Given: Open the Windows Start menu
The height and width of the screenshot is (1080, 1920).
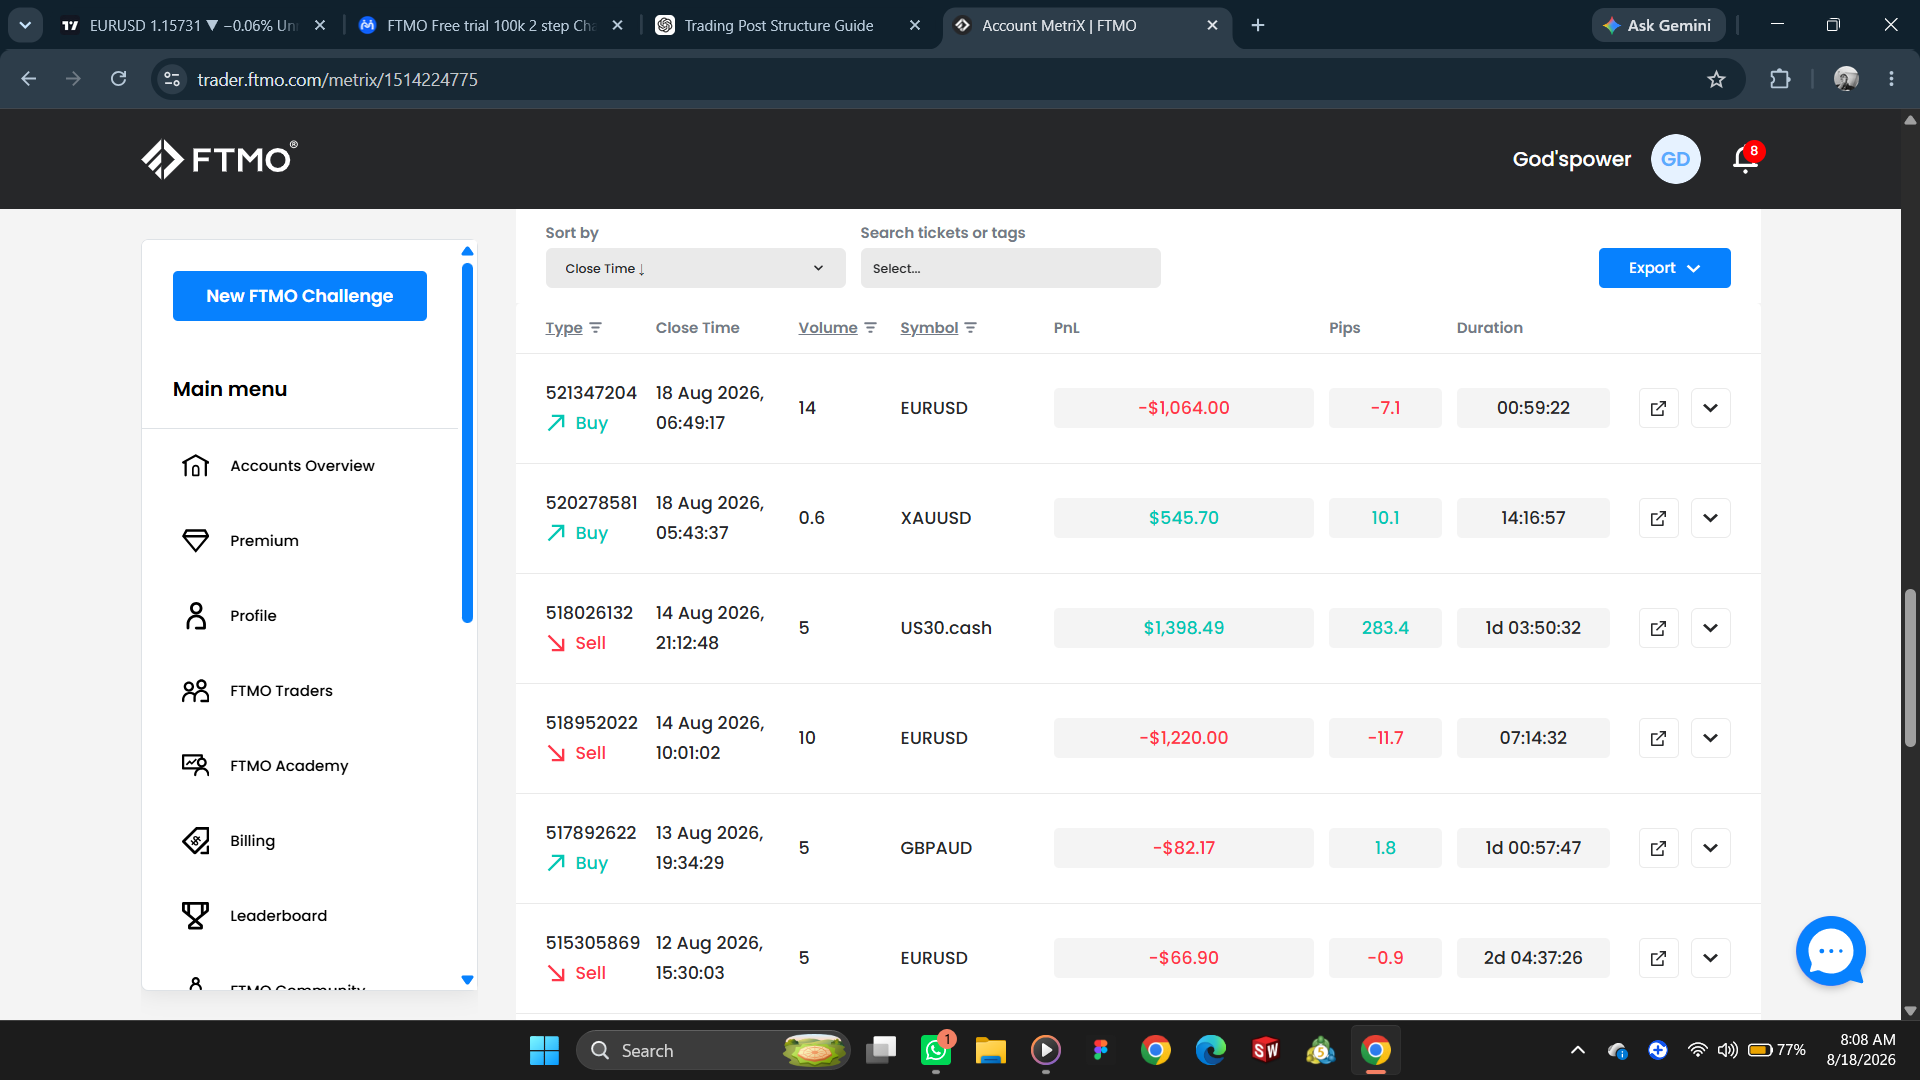Looking at the screenshot, I should pos(544,1050).
